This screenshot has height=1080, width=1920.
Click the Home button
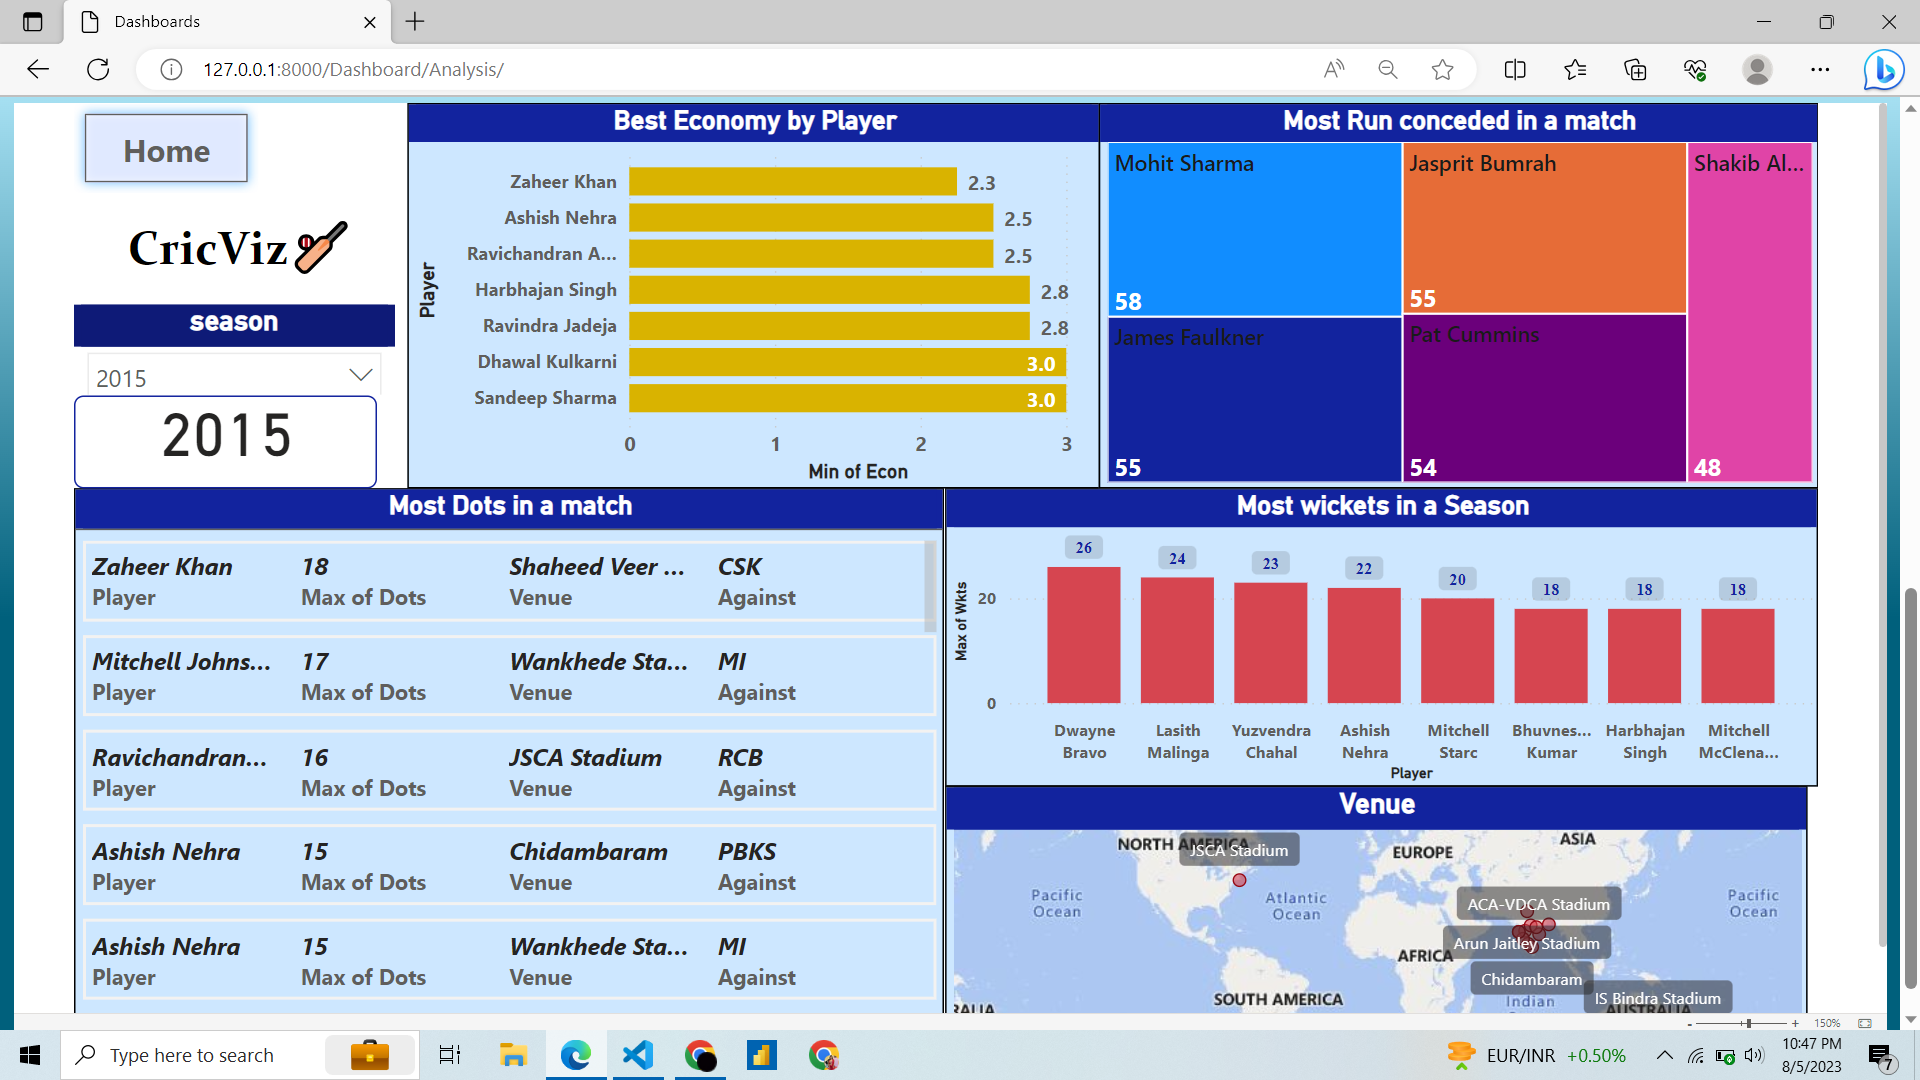(166, 149)
